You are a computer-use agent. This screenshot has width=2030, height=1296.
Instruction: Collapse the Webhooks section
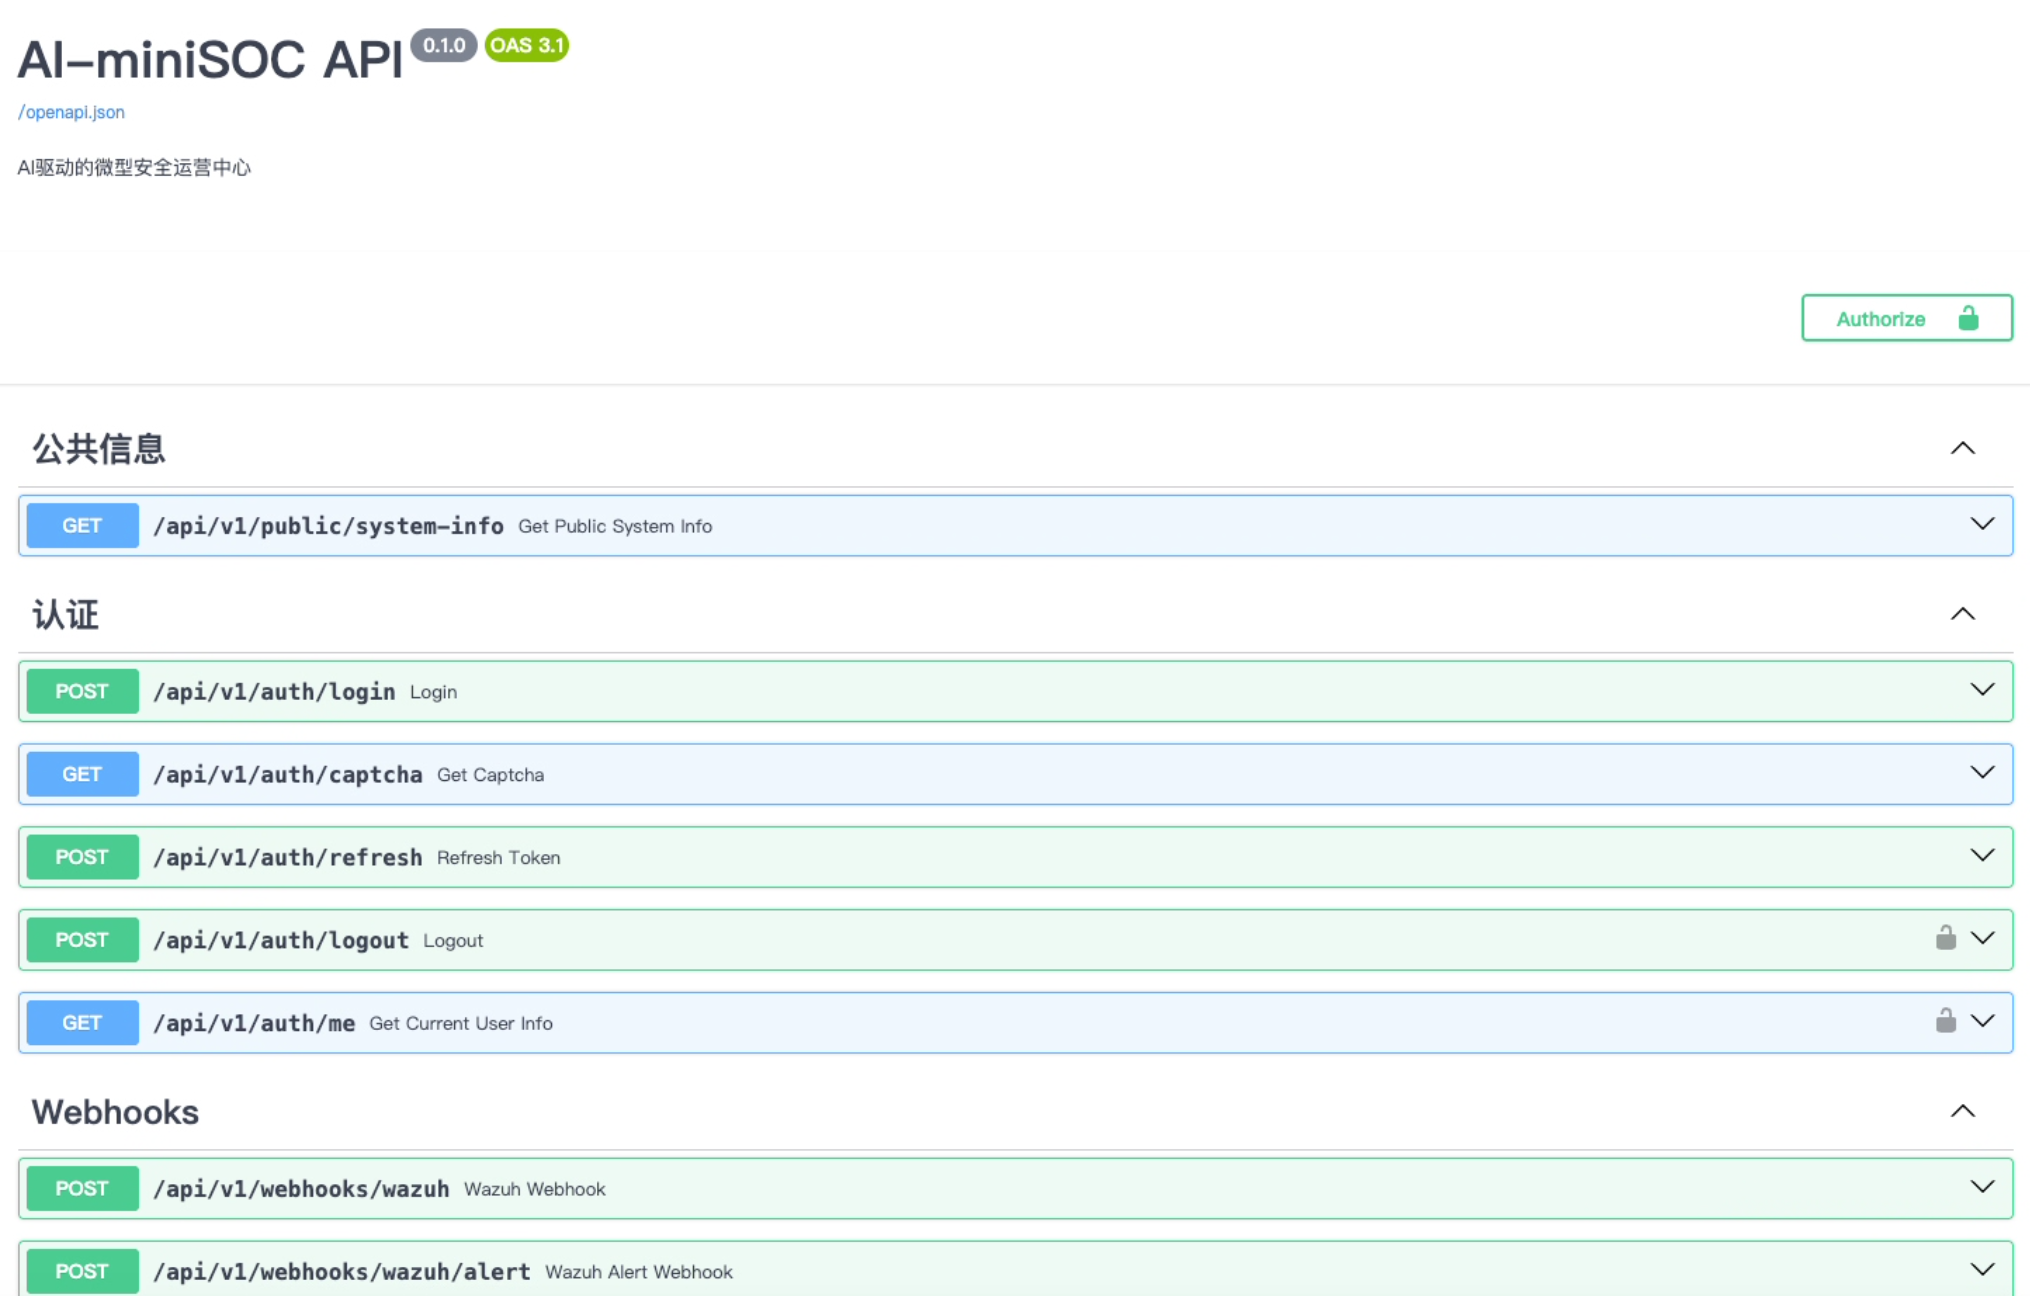pyautogui.click(x=1962, y=1112)
